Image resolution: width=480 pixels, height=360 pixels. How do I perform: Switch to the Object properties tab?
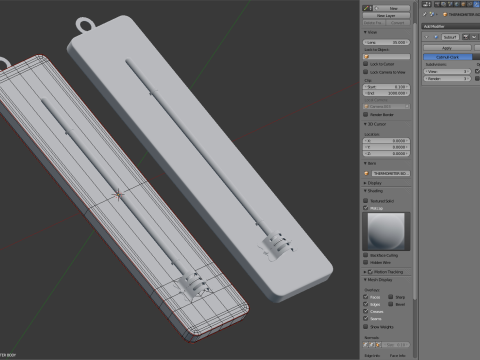pyautogui.click(x=463, y=4)
